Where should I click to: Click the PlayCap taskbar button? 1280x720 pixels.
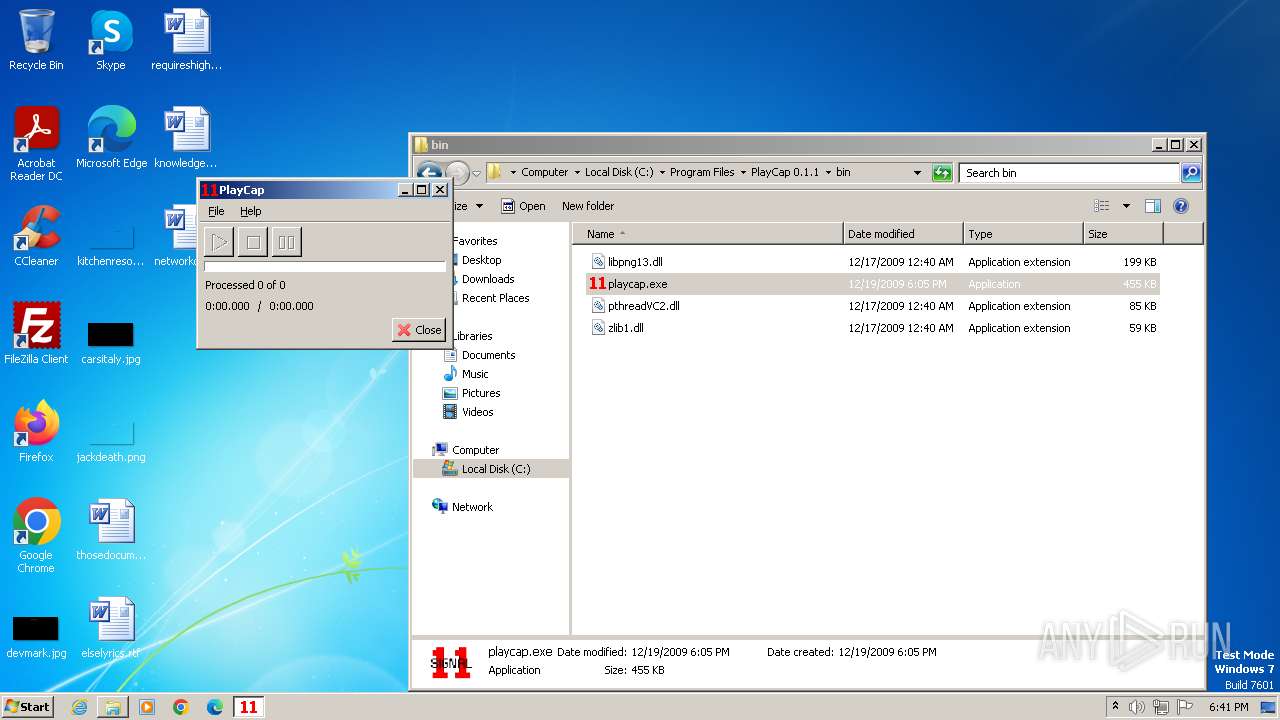click(x=248, y=707)
